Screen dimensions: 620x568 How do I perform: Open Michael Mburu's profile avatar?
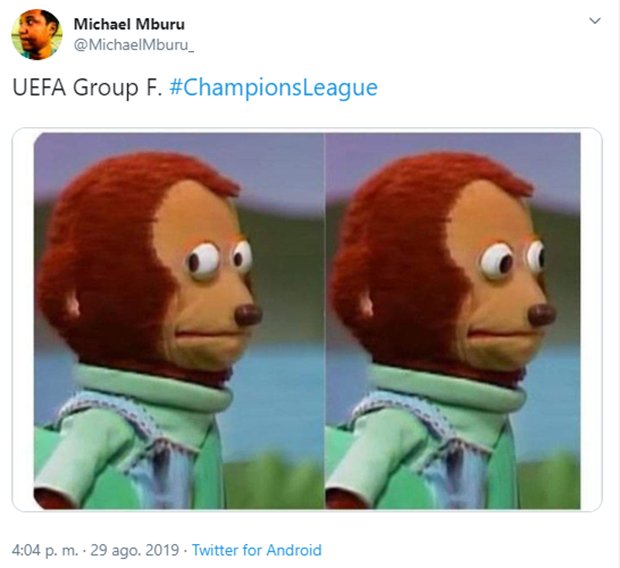tap(37, 35)
